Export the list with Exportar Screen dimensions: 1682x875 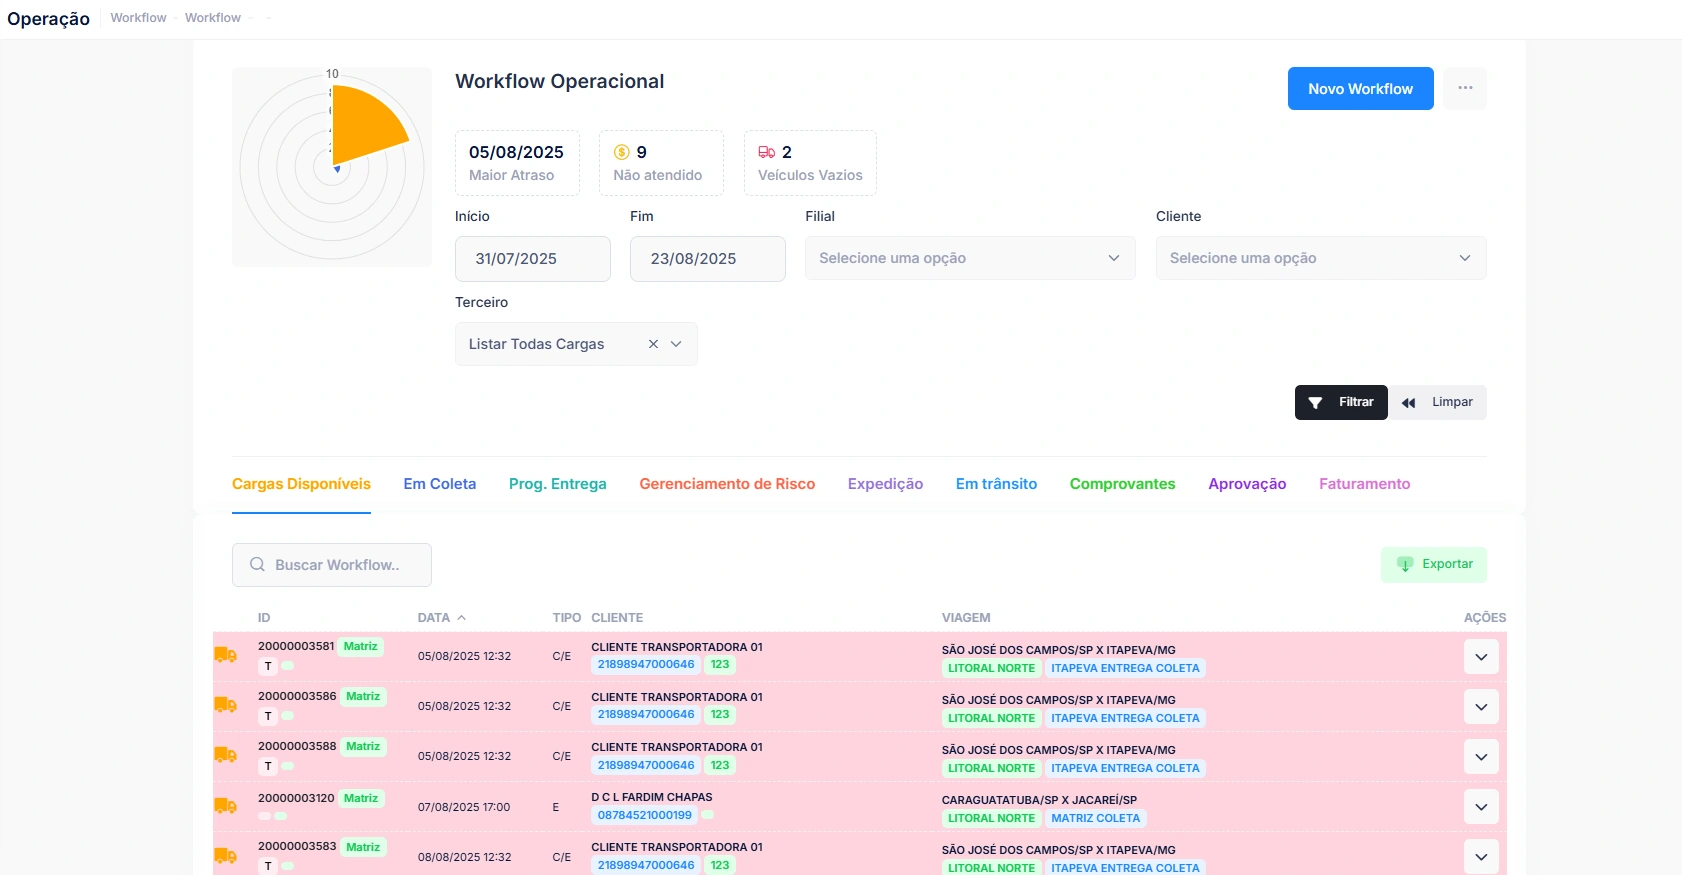coord(1433,564)
